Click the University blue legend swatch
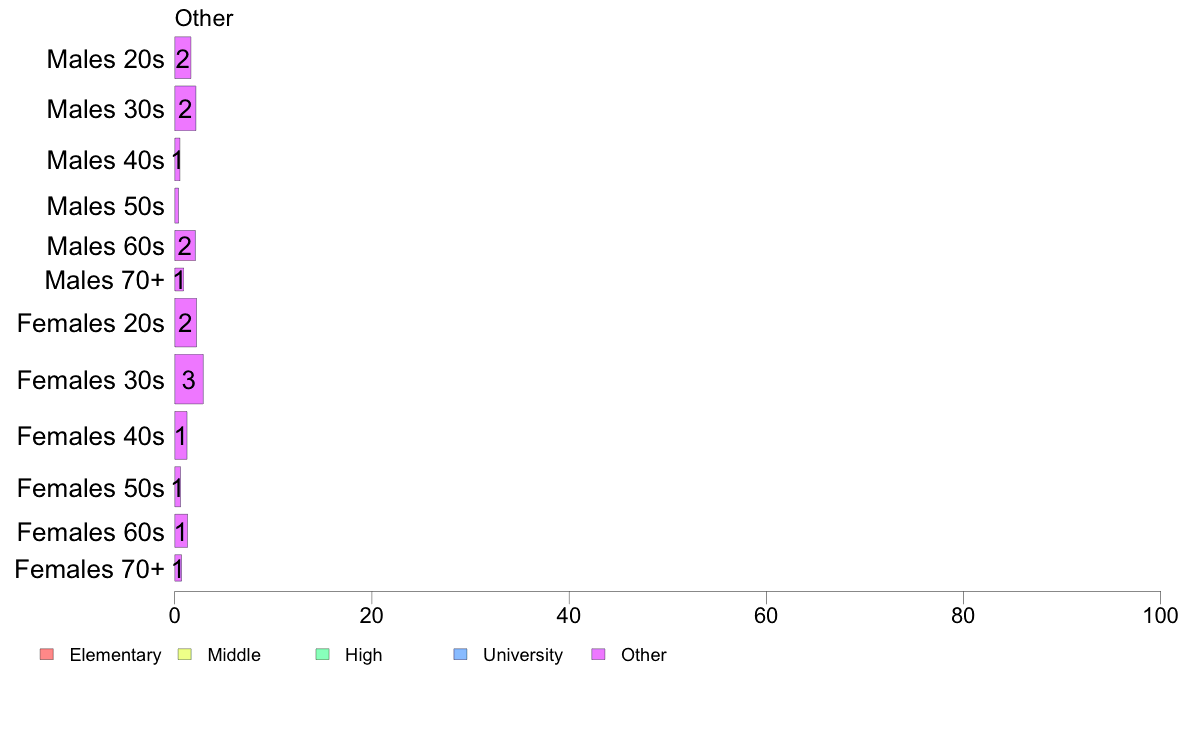This screenshot has width=1188, height=736. (460, 654)
